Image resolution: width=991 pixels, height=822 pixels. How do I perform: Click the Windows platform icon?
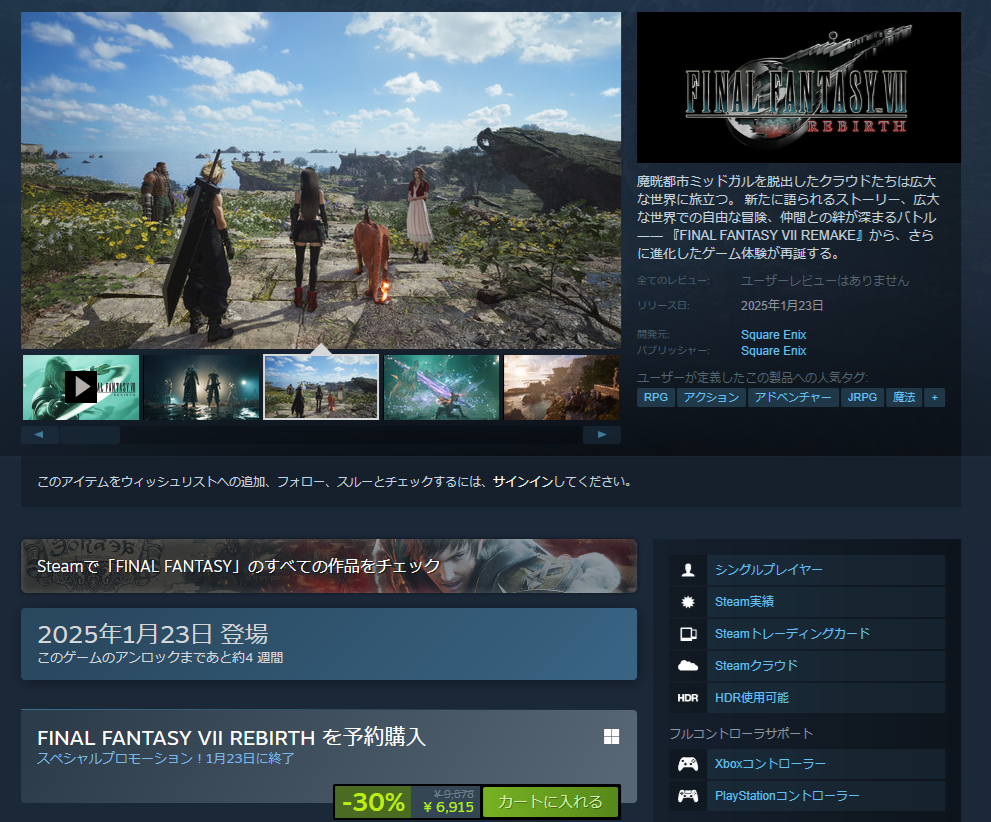611,737
